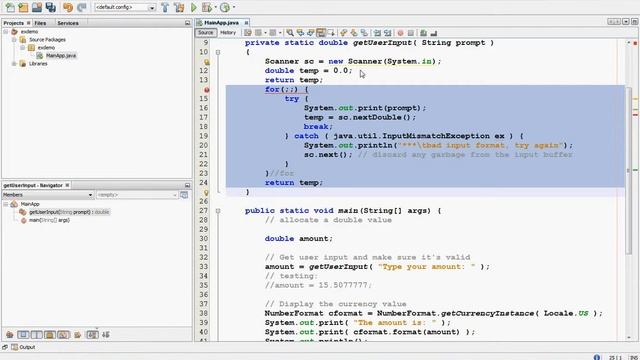
Task: Switch editor to History view
Action: tap(228, 33)
